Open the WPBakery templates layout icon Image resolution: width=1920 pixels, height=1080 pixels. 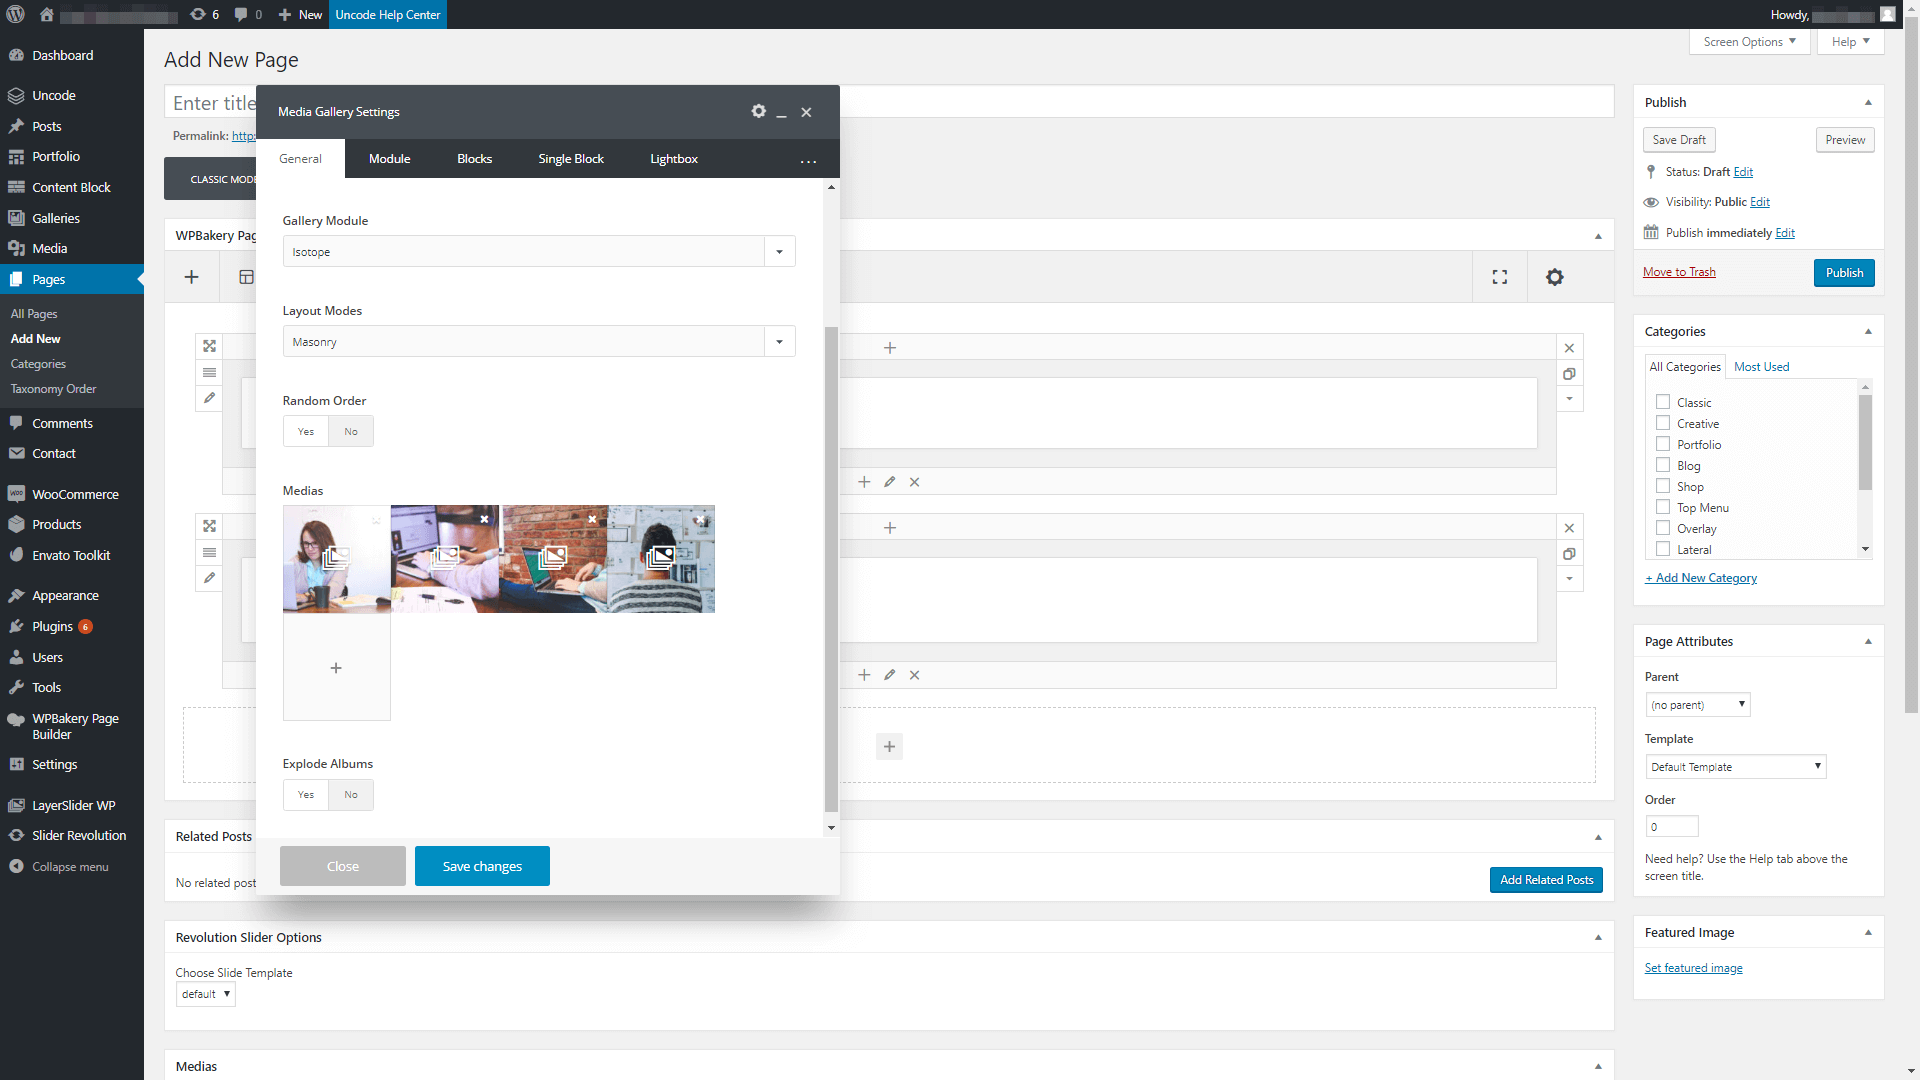[246, 277]
